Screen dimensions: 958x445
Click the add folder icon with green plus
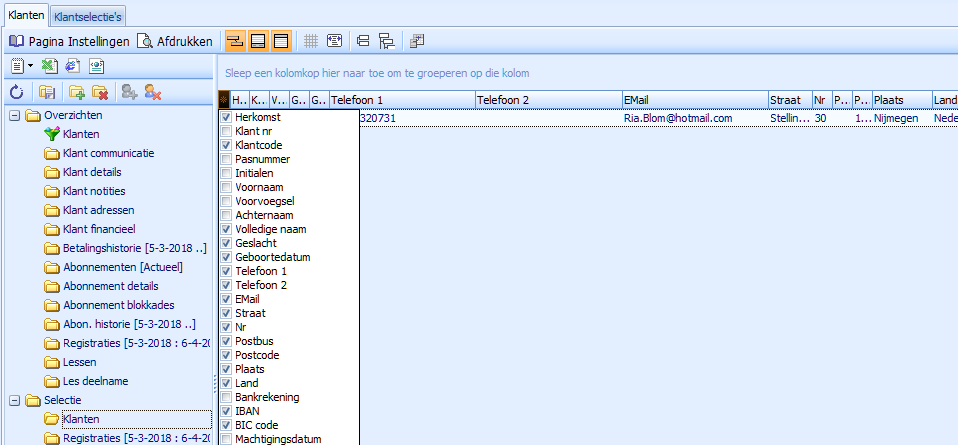76,92
